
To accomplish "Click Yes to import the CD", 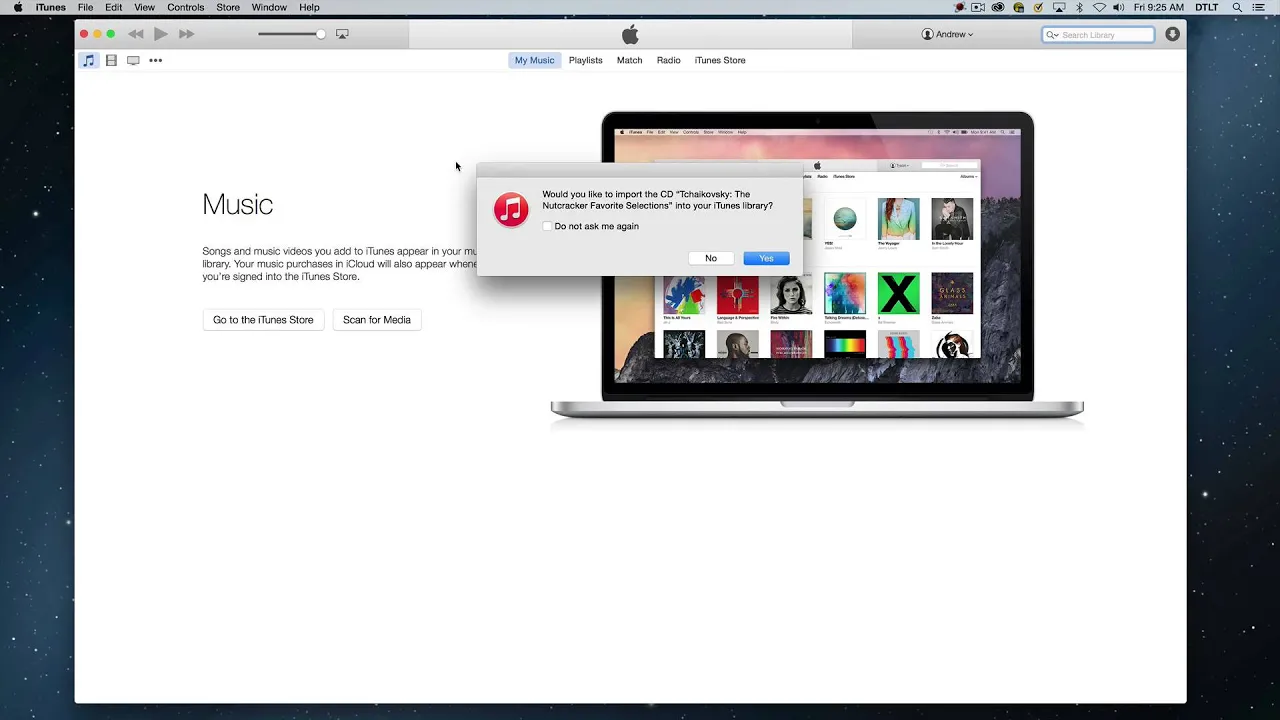I will [766, 258].
